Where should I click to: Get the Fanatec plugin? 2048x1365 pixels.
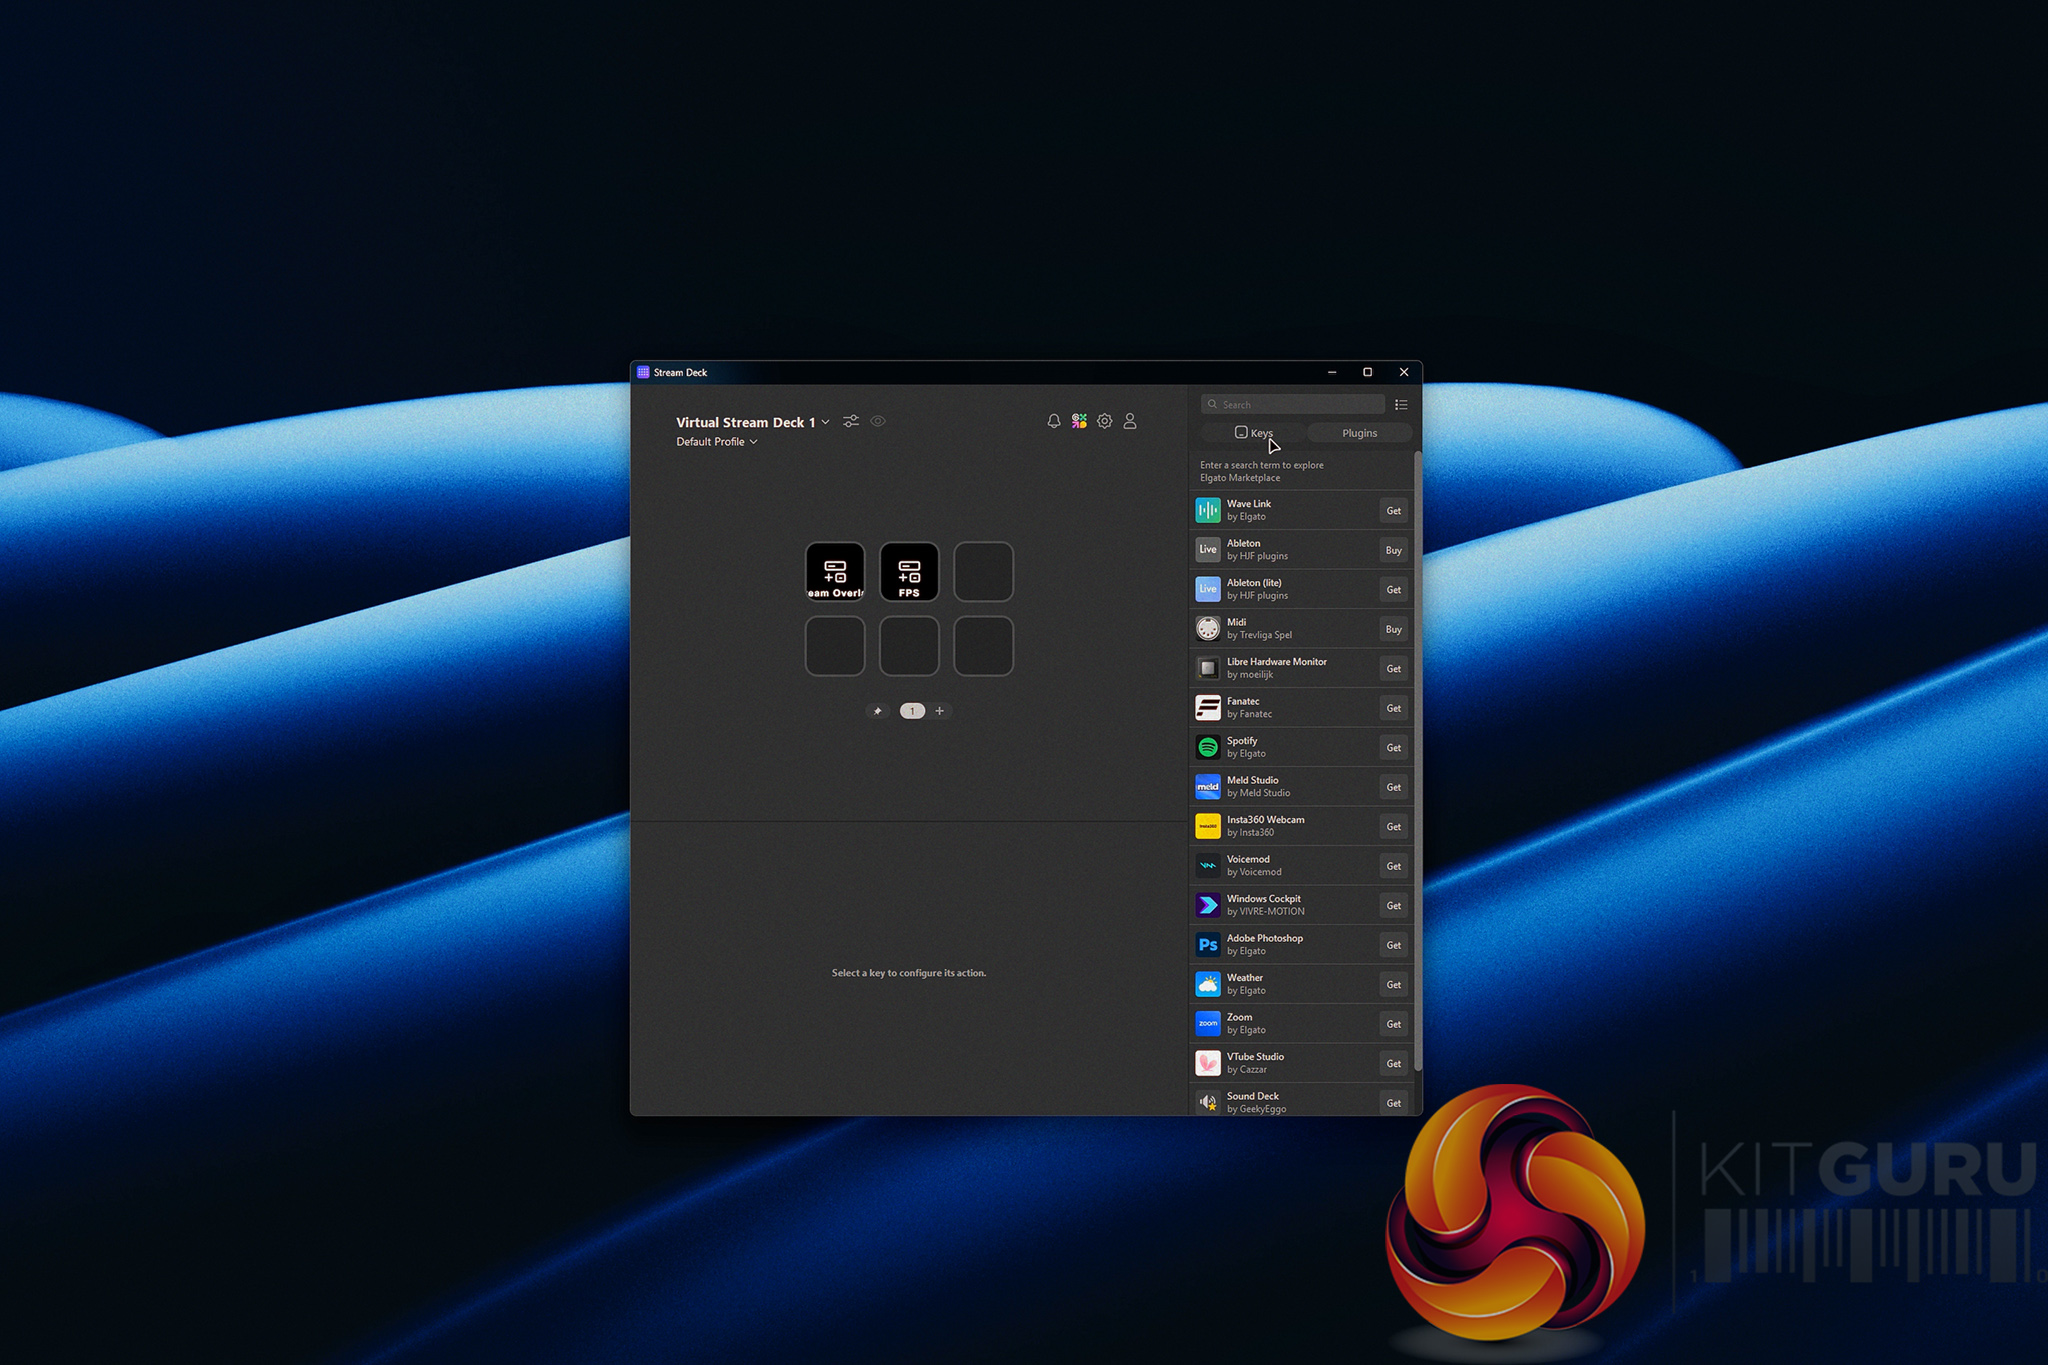[1394, 708]
